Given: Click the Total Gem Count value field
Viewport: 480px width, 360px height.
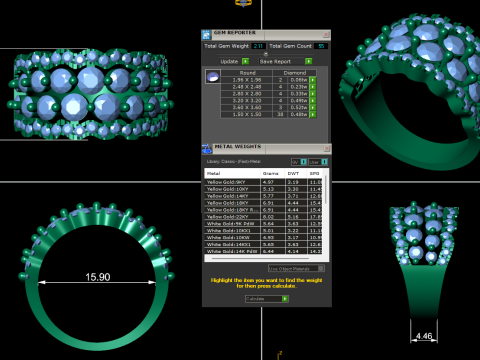Looking at the screenshot, I should click(x=321, y=46).
